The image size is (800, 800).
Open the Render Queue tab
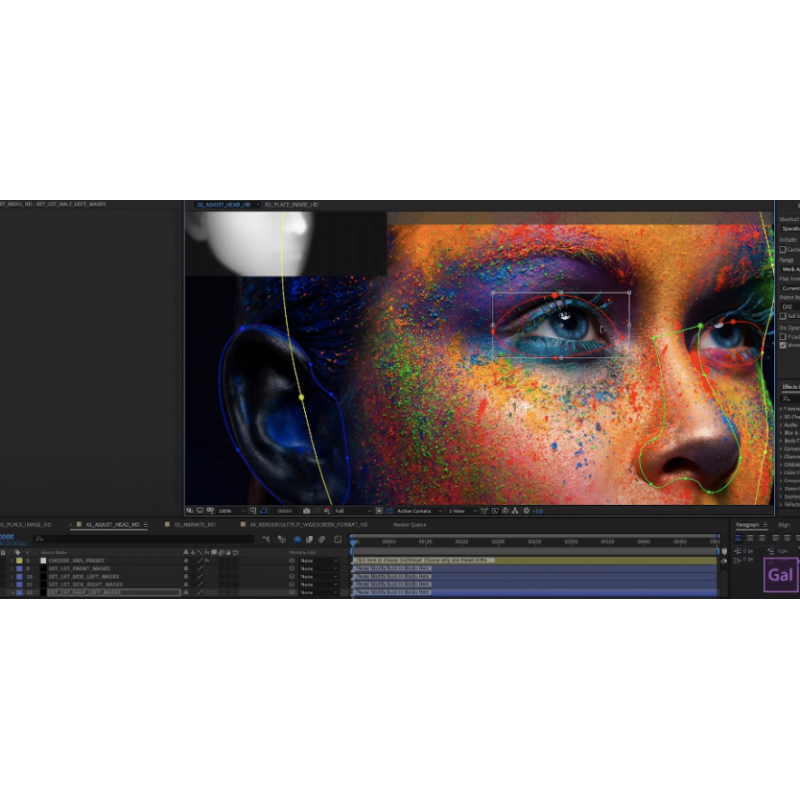[409, 524]
